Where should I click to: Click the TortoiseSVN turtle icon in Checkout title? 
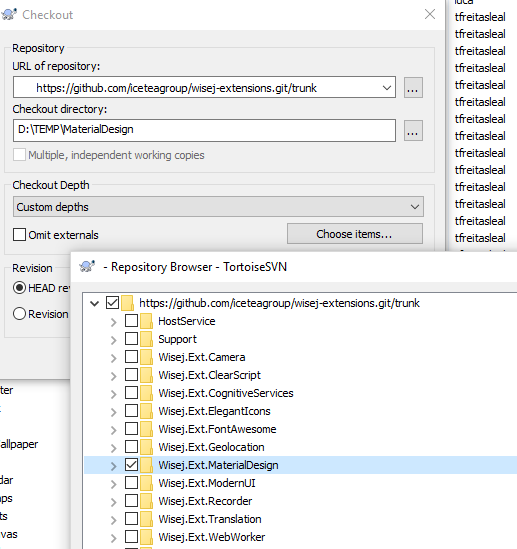point(9,14)
